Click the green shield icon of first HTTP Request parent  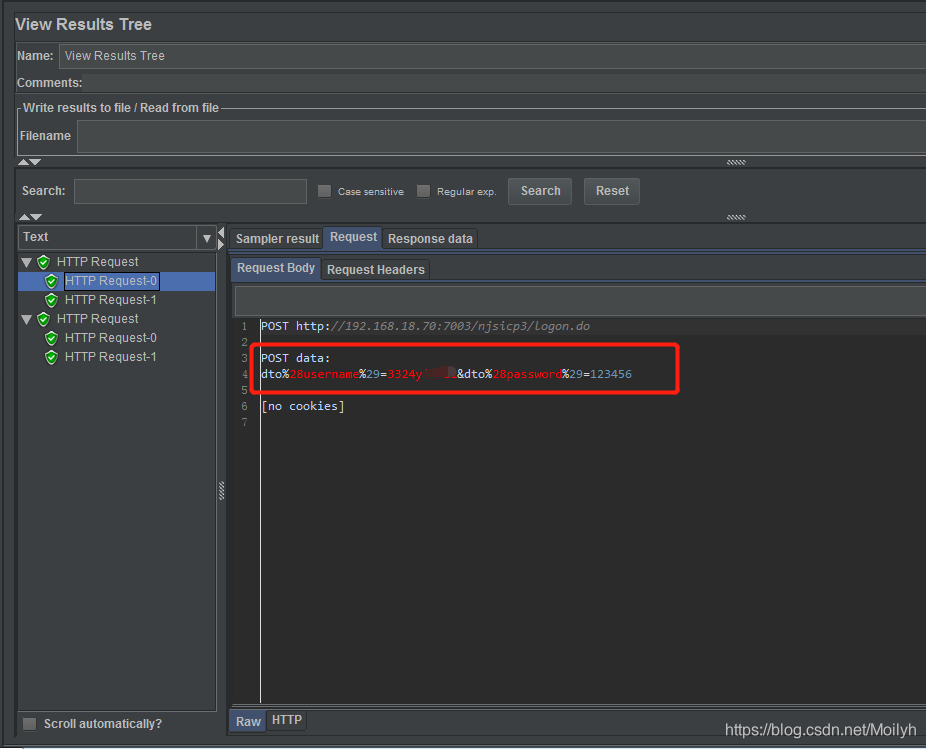(x=43, y=262)
